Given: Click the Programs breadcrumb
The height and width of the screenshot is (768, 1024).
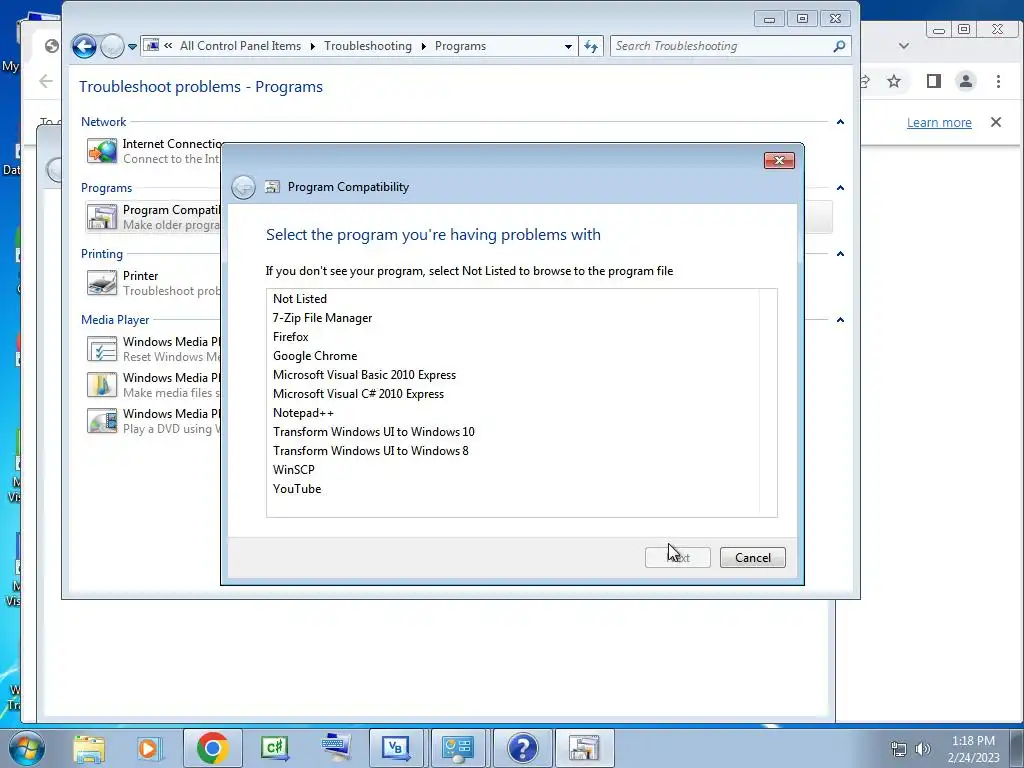Looking at the screenshot, I should pyautogui.click(x=460, y=46).
